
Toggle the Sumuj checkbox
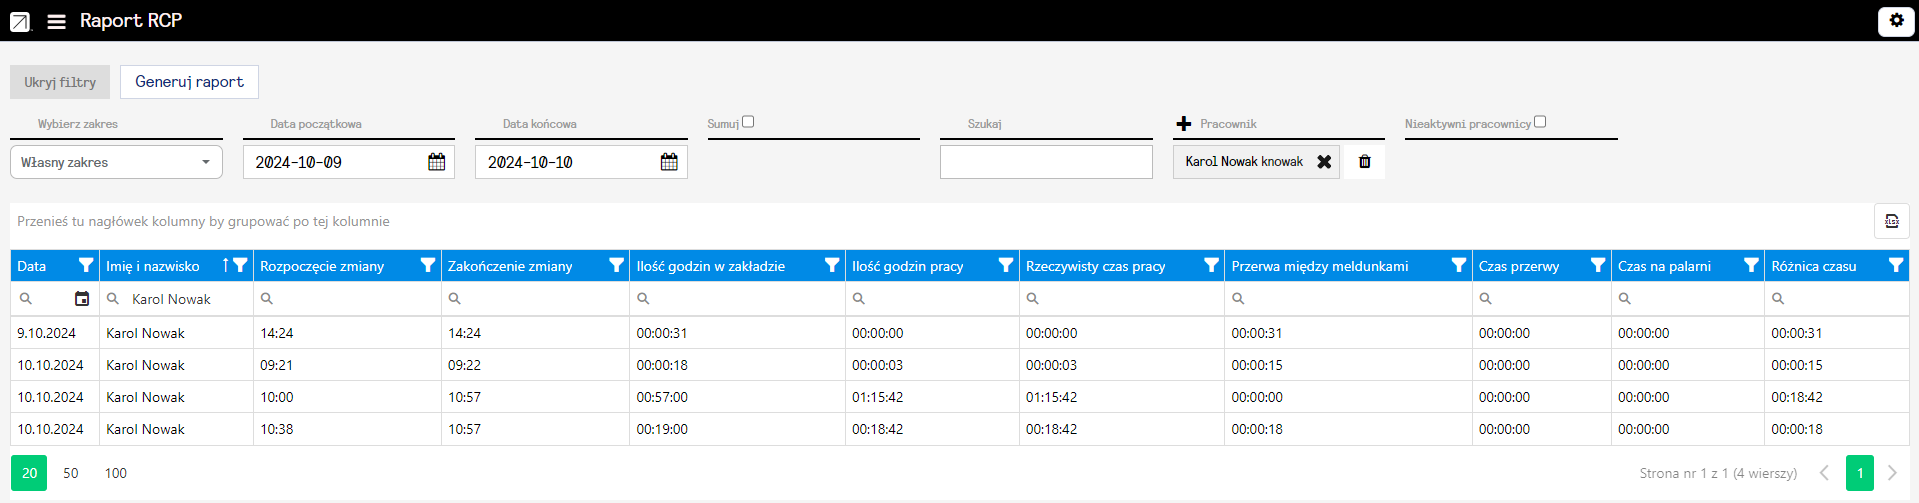[x=748, y=122]
